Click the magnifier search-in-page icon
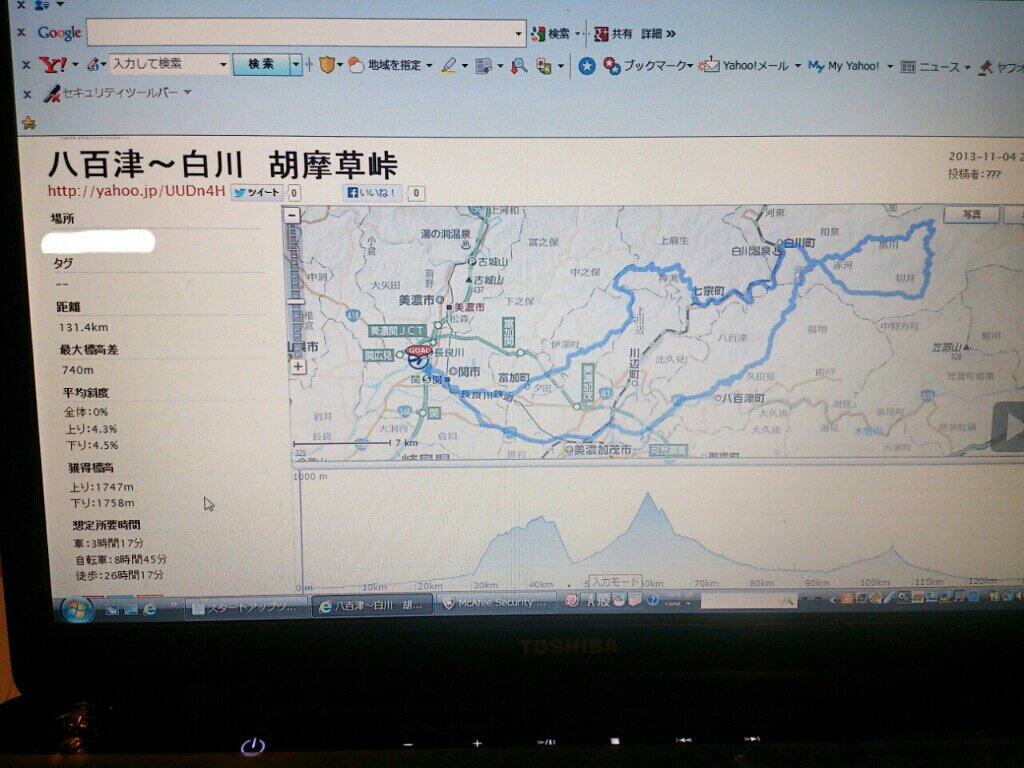Screen dimensions: 1024x768 [x=519, y=65]
